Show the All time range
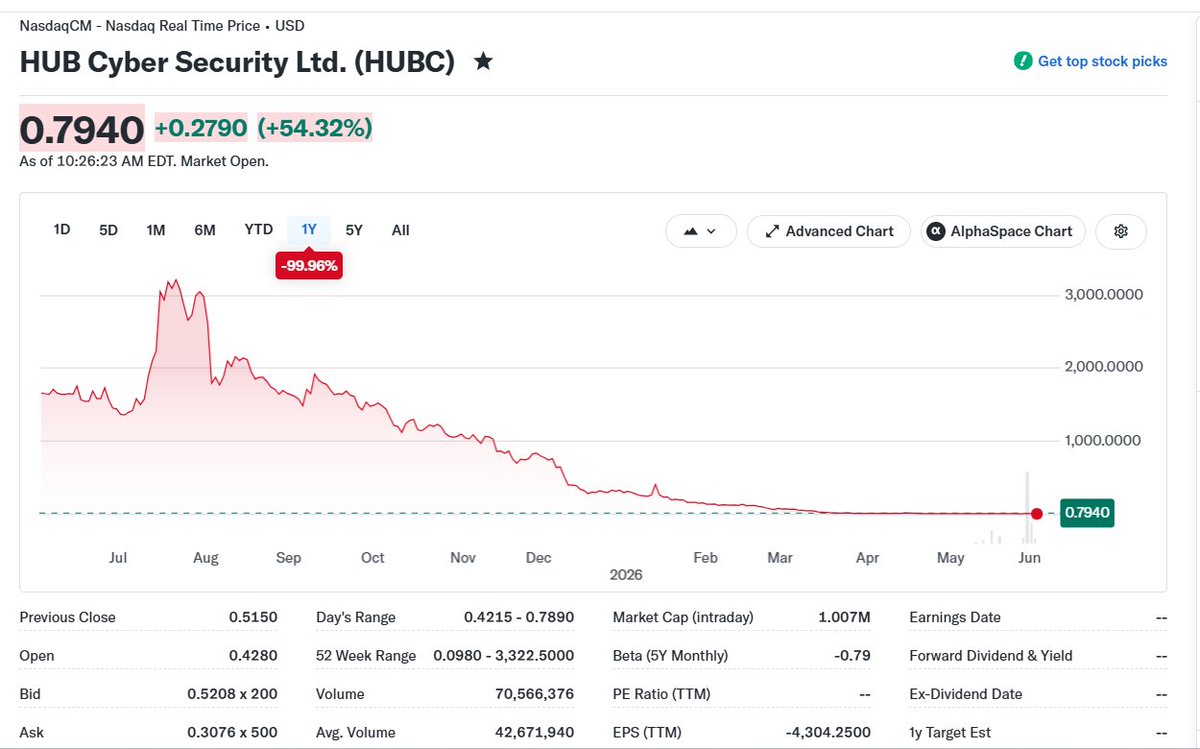The width and height of the screenshot is (1200, 749). pyautogui.click(x=401, y=230)
